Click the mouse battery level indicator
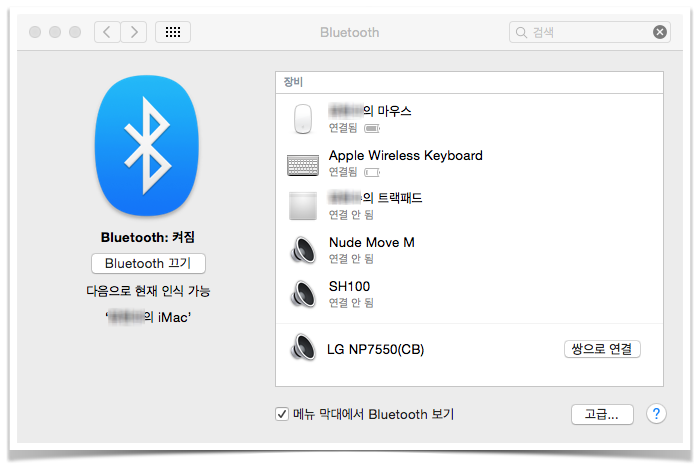Screen dimensions: 700x471 [372, 129]
